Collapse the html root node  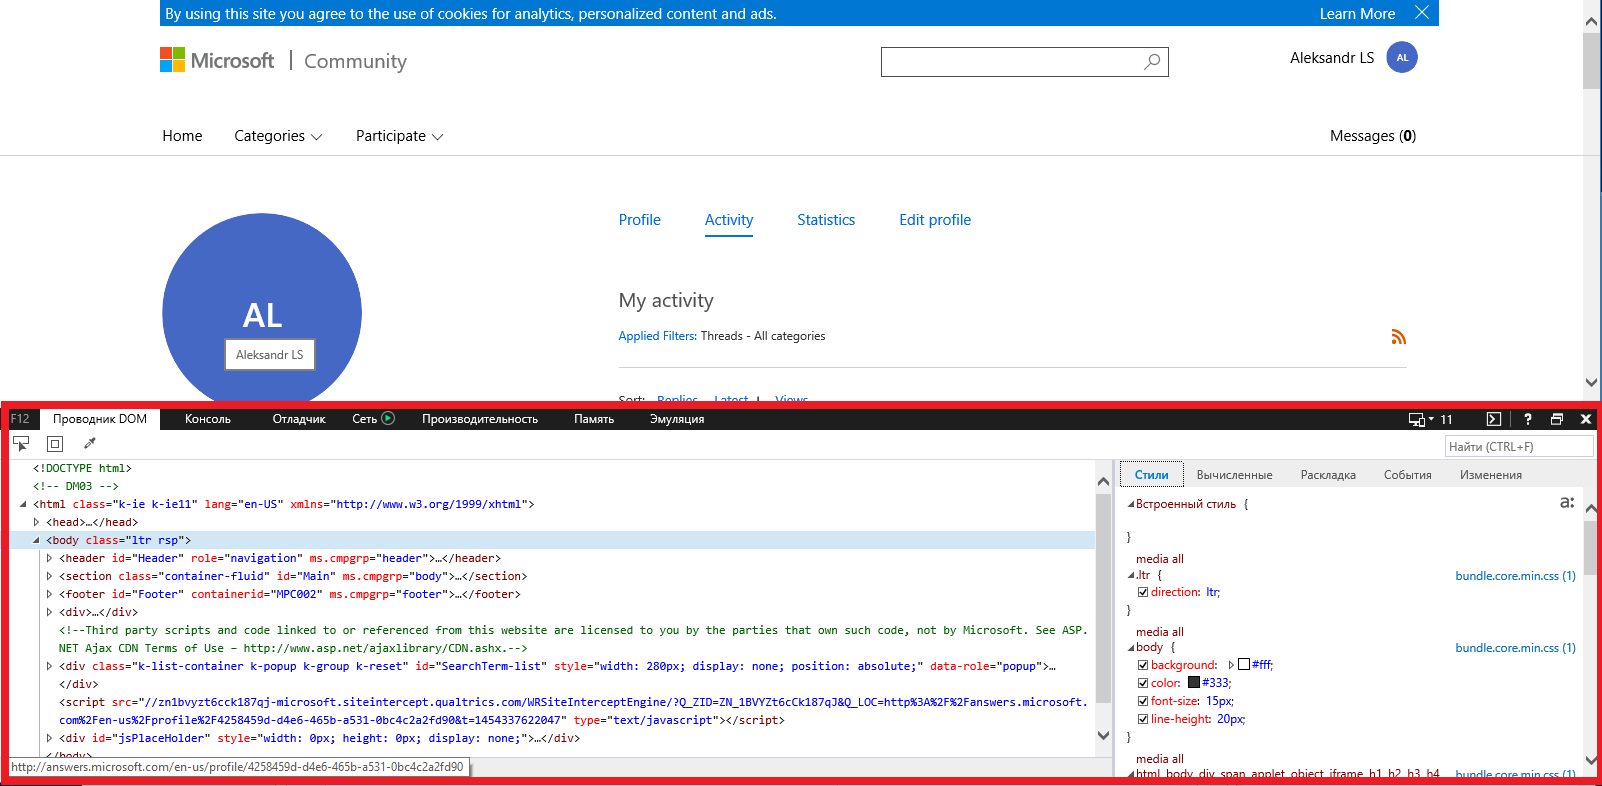[23, 504]
